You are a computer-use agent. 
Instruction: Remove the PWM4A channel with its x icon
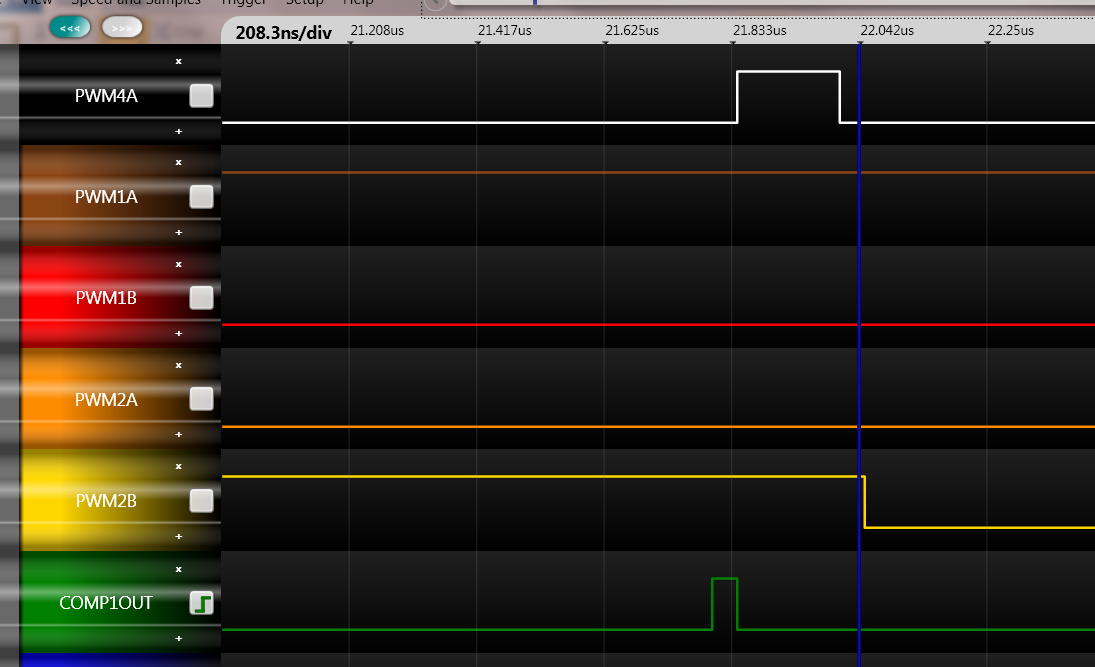tap(178, 61)
